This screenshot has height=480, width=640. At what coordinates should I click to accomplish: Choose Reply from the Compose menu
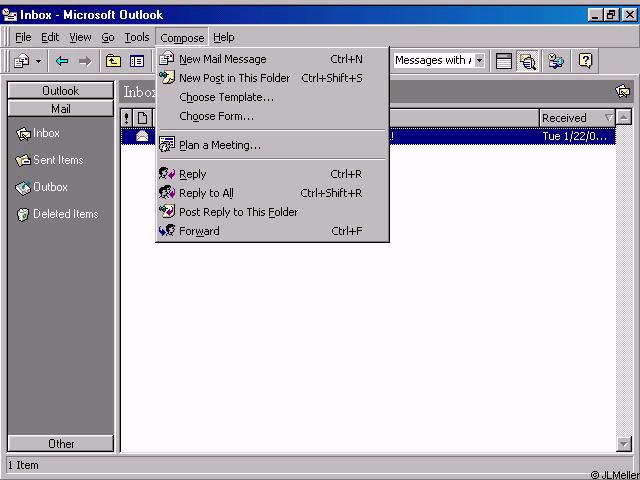pyautogui.click(x=272, y=174)
